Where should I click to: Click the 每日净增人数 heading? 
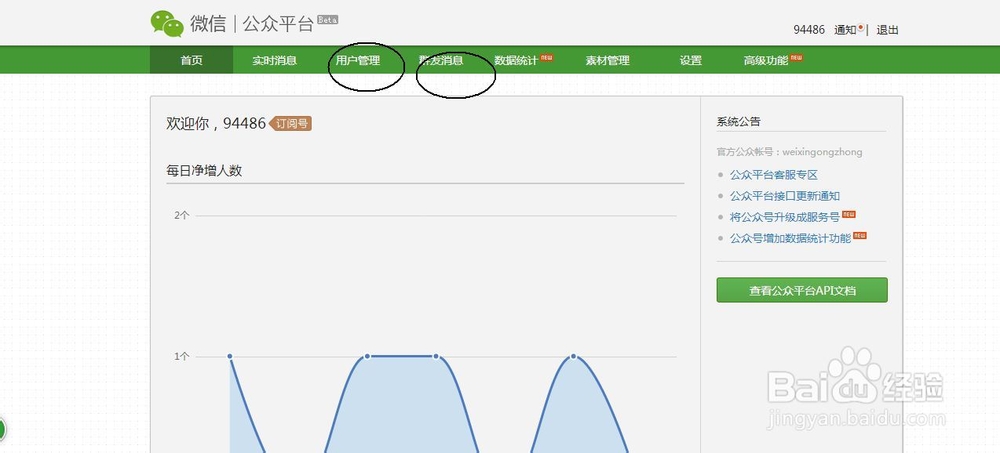point(204,170)
